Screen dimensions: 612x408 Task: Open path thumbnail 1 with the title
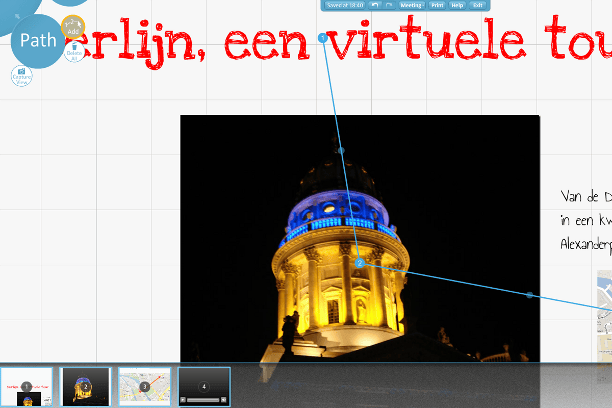coord(27,387)
